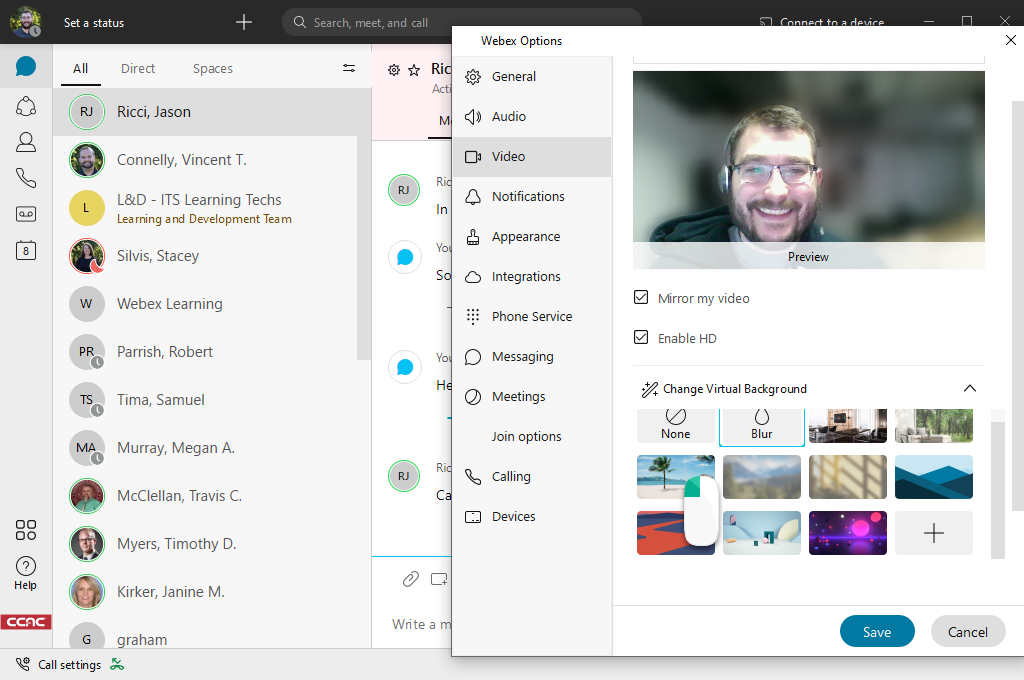Open the apps grid icon in the navigation rail

[25, 530]
